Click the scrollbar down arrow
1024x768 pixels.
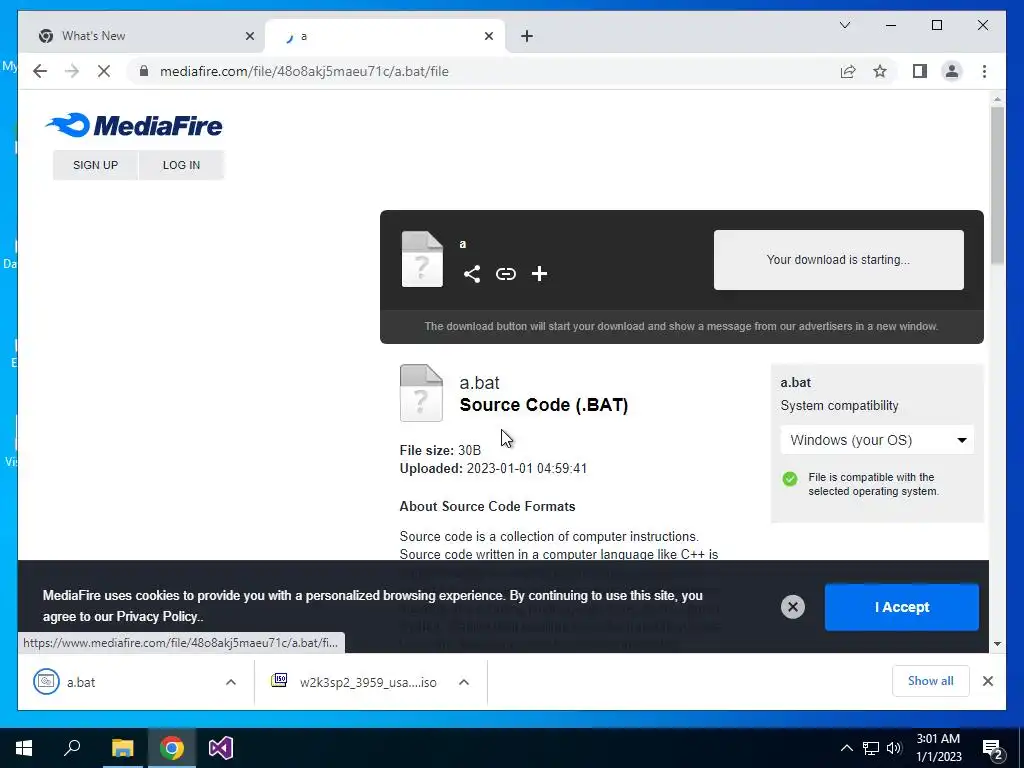click(x=997, y=644)
